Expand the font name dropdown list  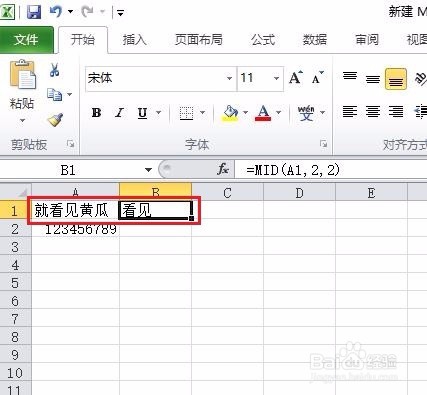tap(229, 78)
